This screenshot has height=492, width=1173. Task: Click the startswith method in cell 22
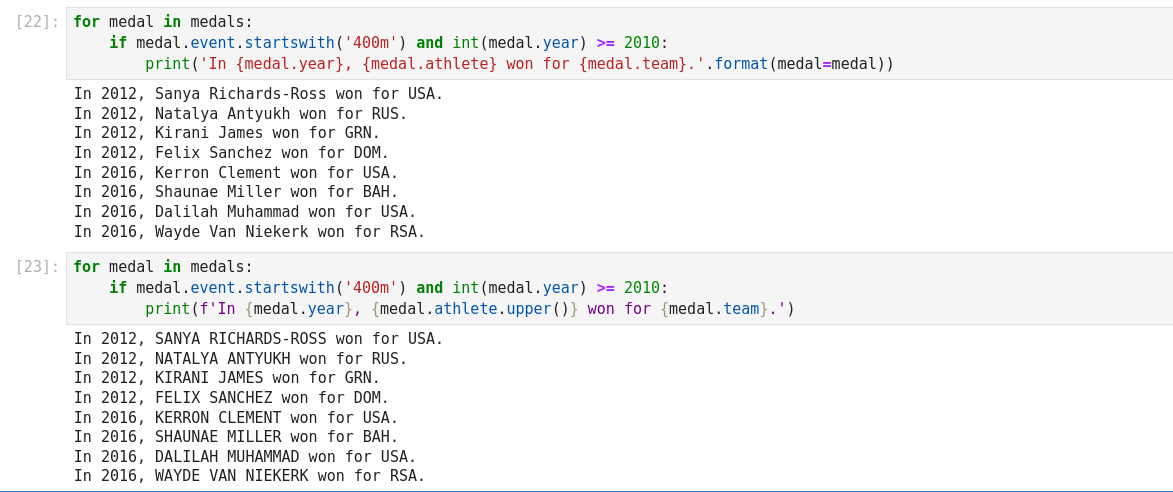pyautogui.click(x=289, y=43)
